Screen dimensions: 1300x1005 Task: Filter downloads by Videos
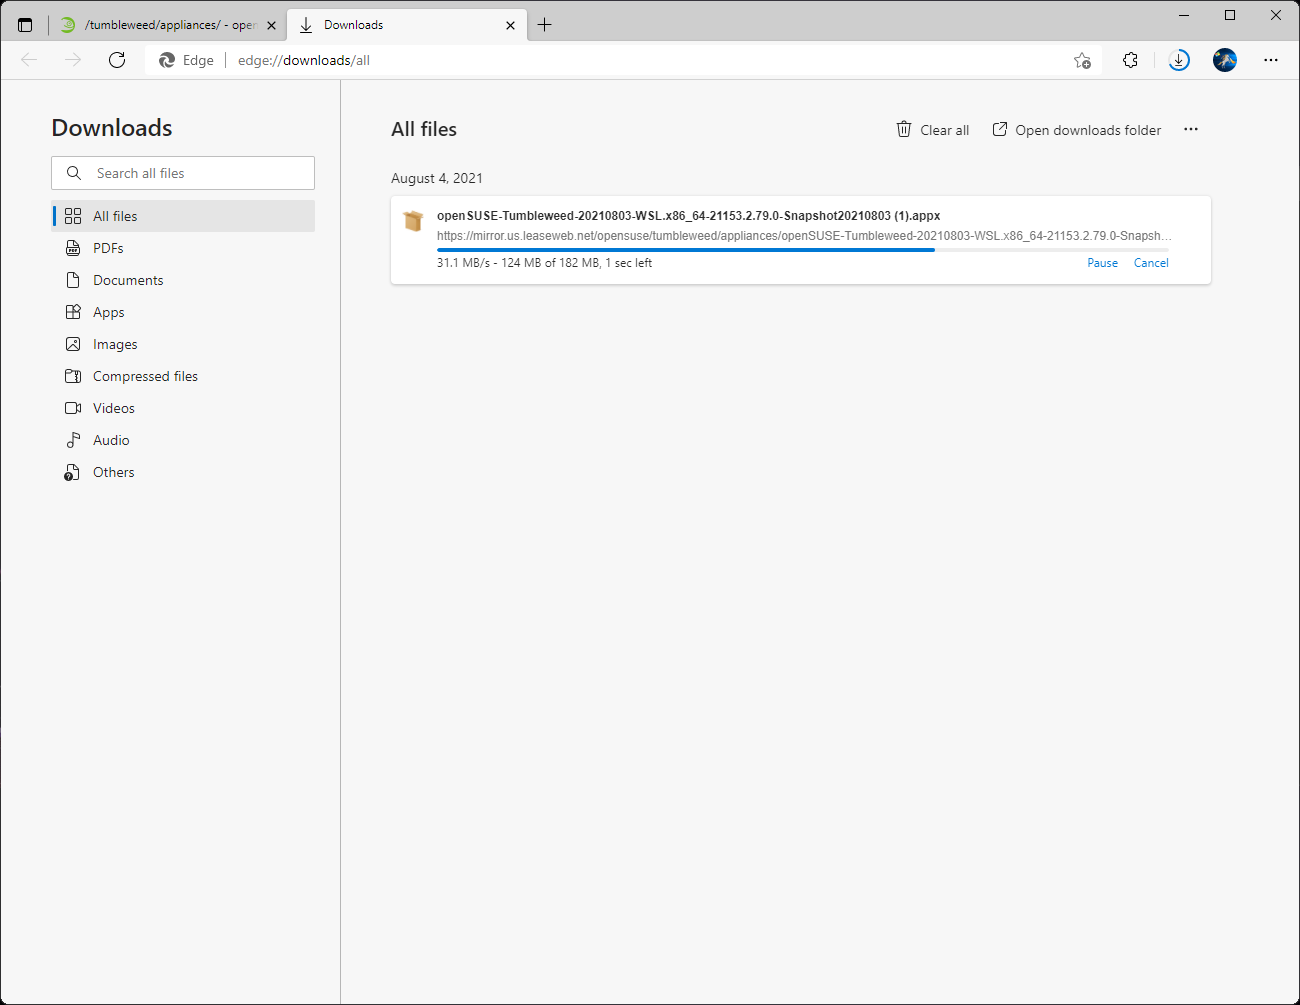tap(183, 408)
